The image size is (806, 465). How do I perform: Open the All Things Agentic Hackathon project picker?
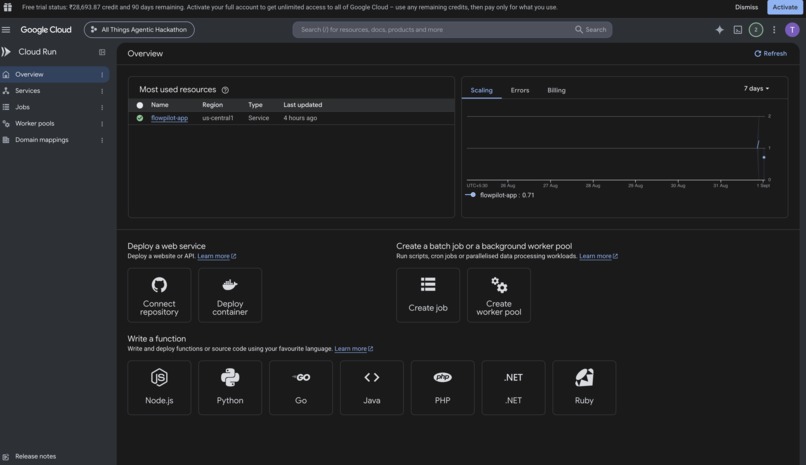[x=139, y=30]
